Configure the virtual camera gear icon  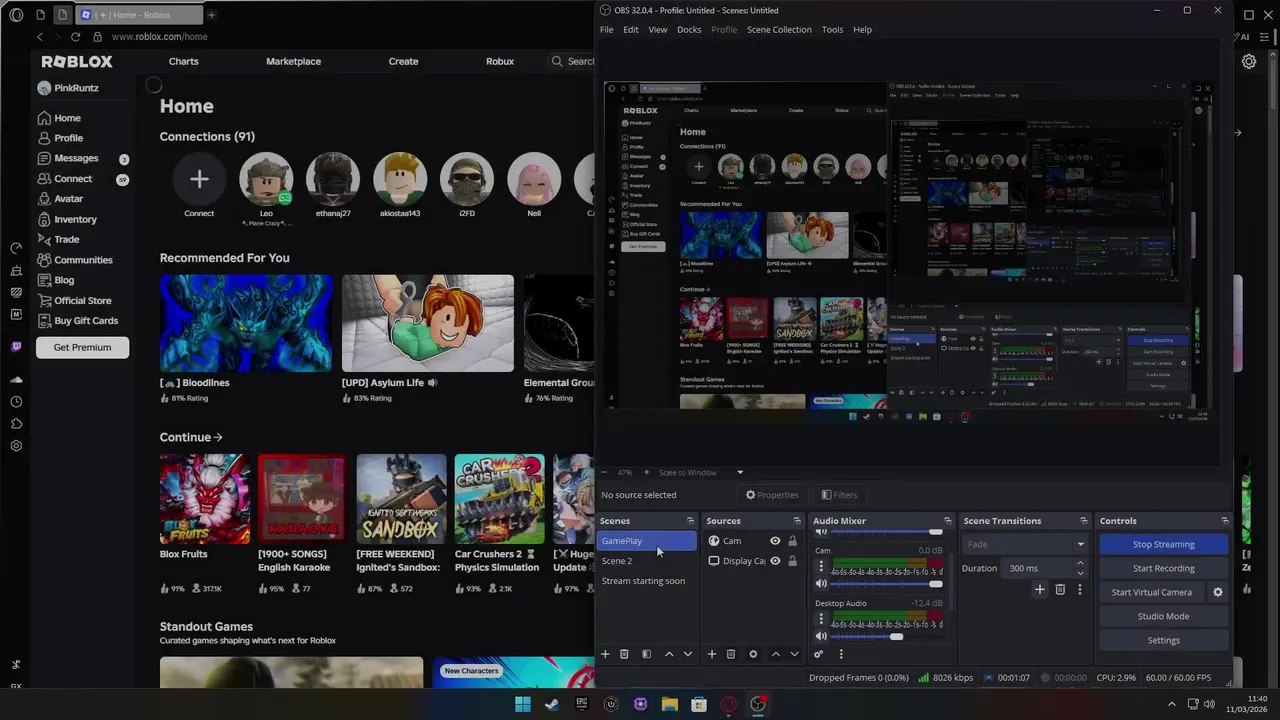pyautogui.click(x=1218, y=592)
